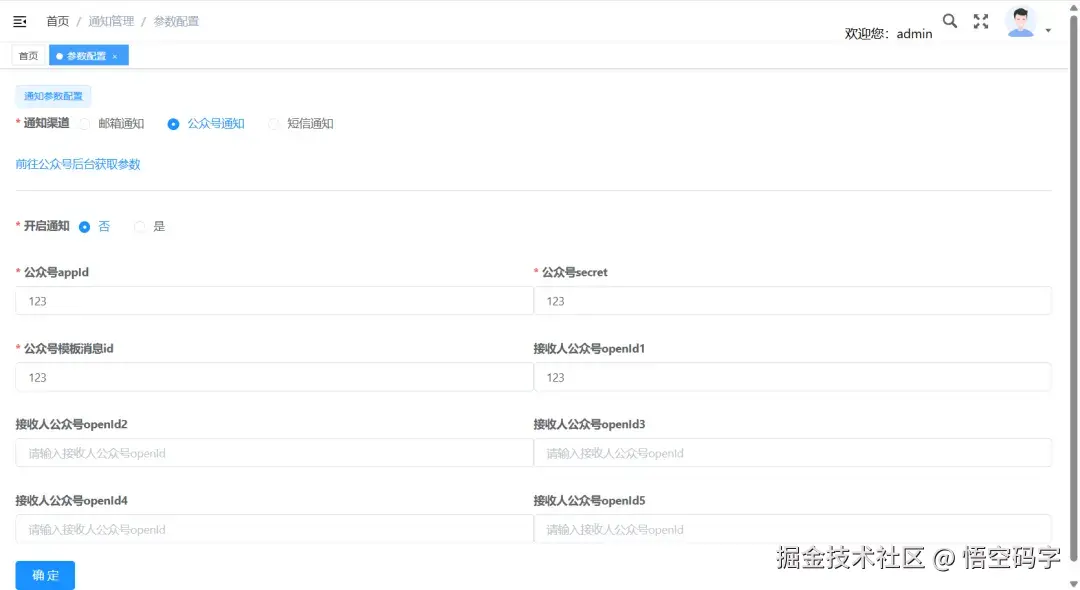The height and width of the screenshot is (590, 1080).
Task: Click the fullscreen expand icon
Action: coord(981,20)
